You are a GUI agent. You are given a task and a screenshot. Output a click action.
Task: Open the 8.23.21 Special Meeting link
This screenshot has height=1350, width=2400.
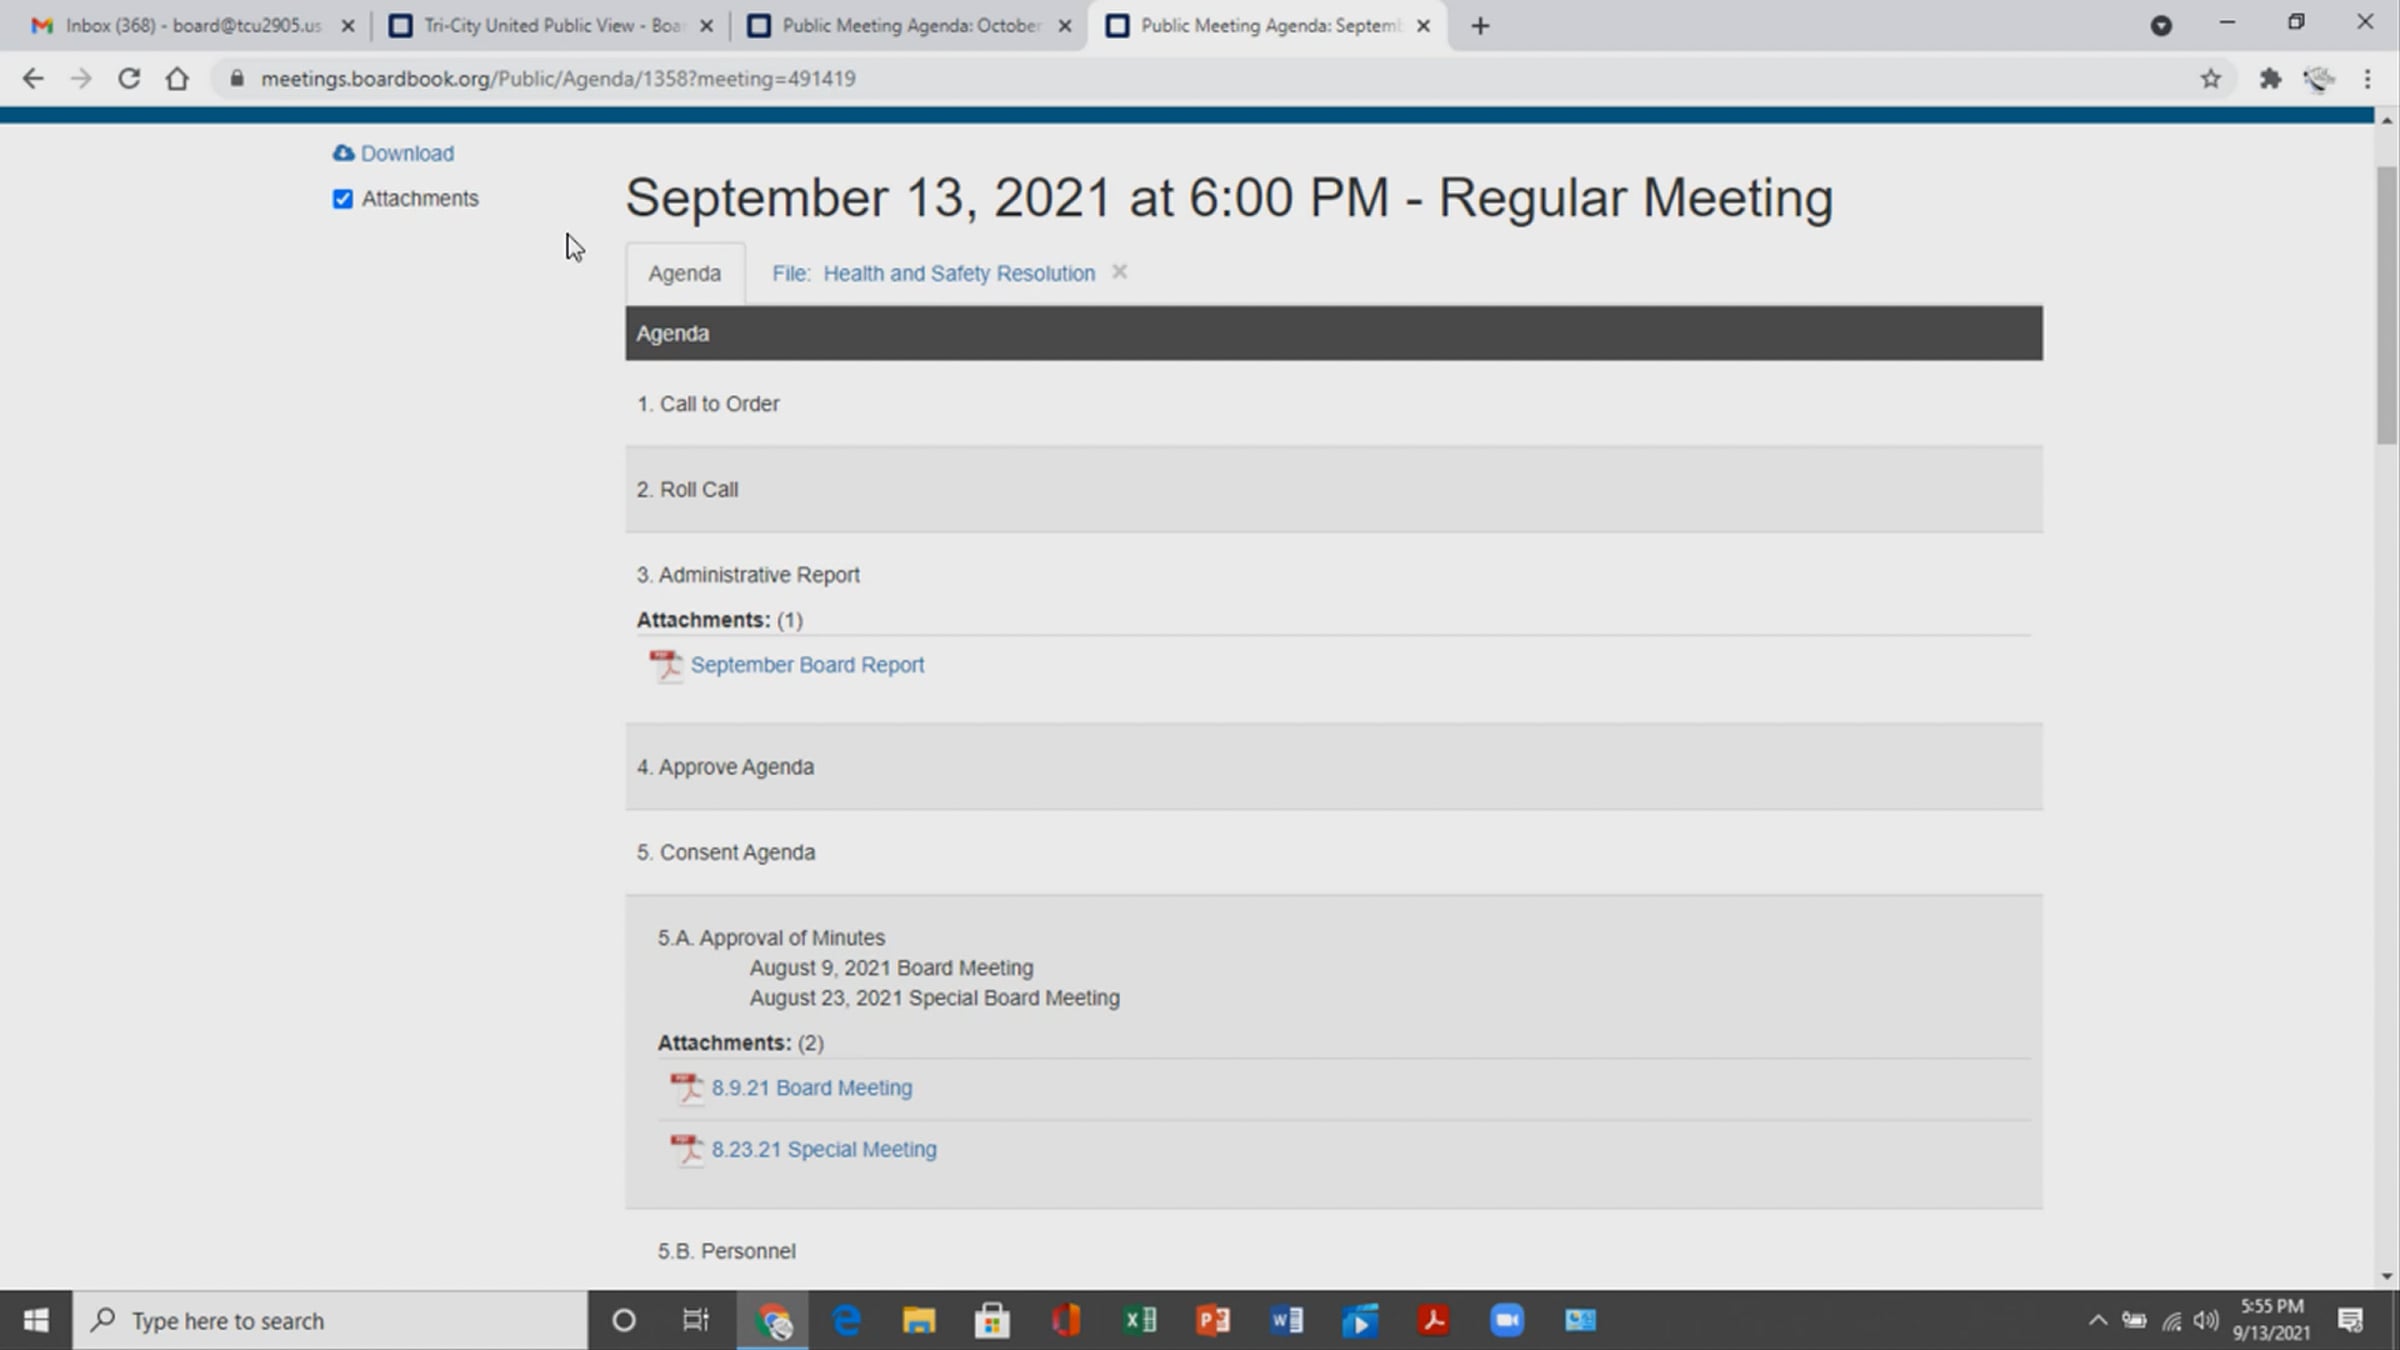824,1149
